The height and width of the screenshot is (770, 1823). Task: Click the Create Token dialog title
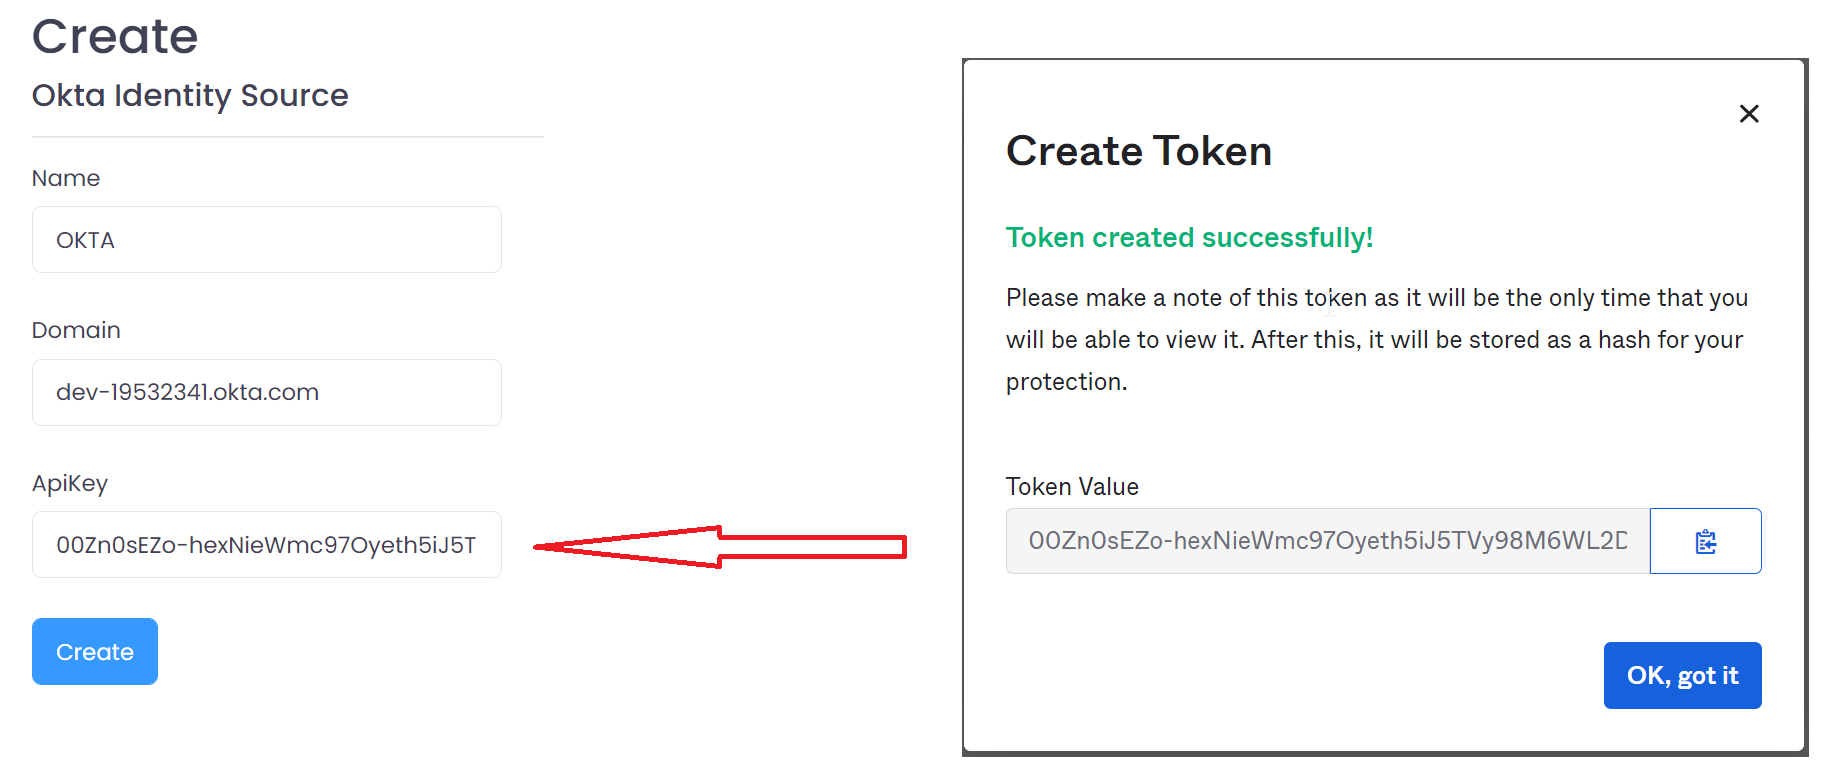[x=1138, y=151]
